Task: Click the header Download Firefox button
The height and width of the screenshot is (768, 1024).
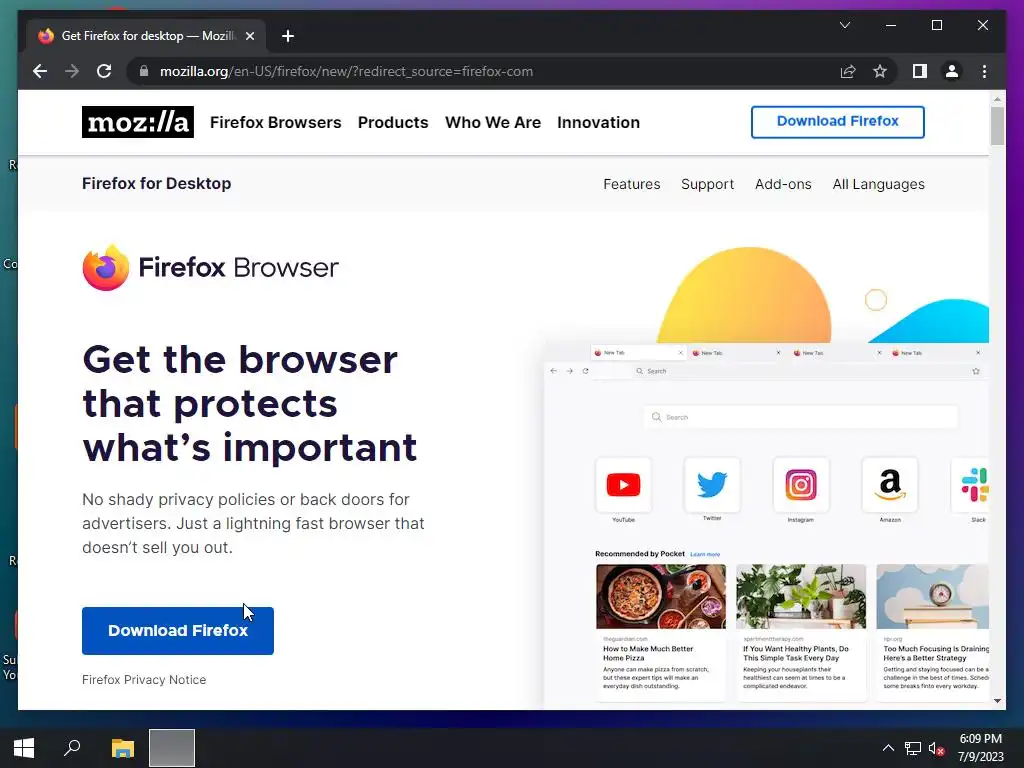Action: (x=838, y=122)
